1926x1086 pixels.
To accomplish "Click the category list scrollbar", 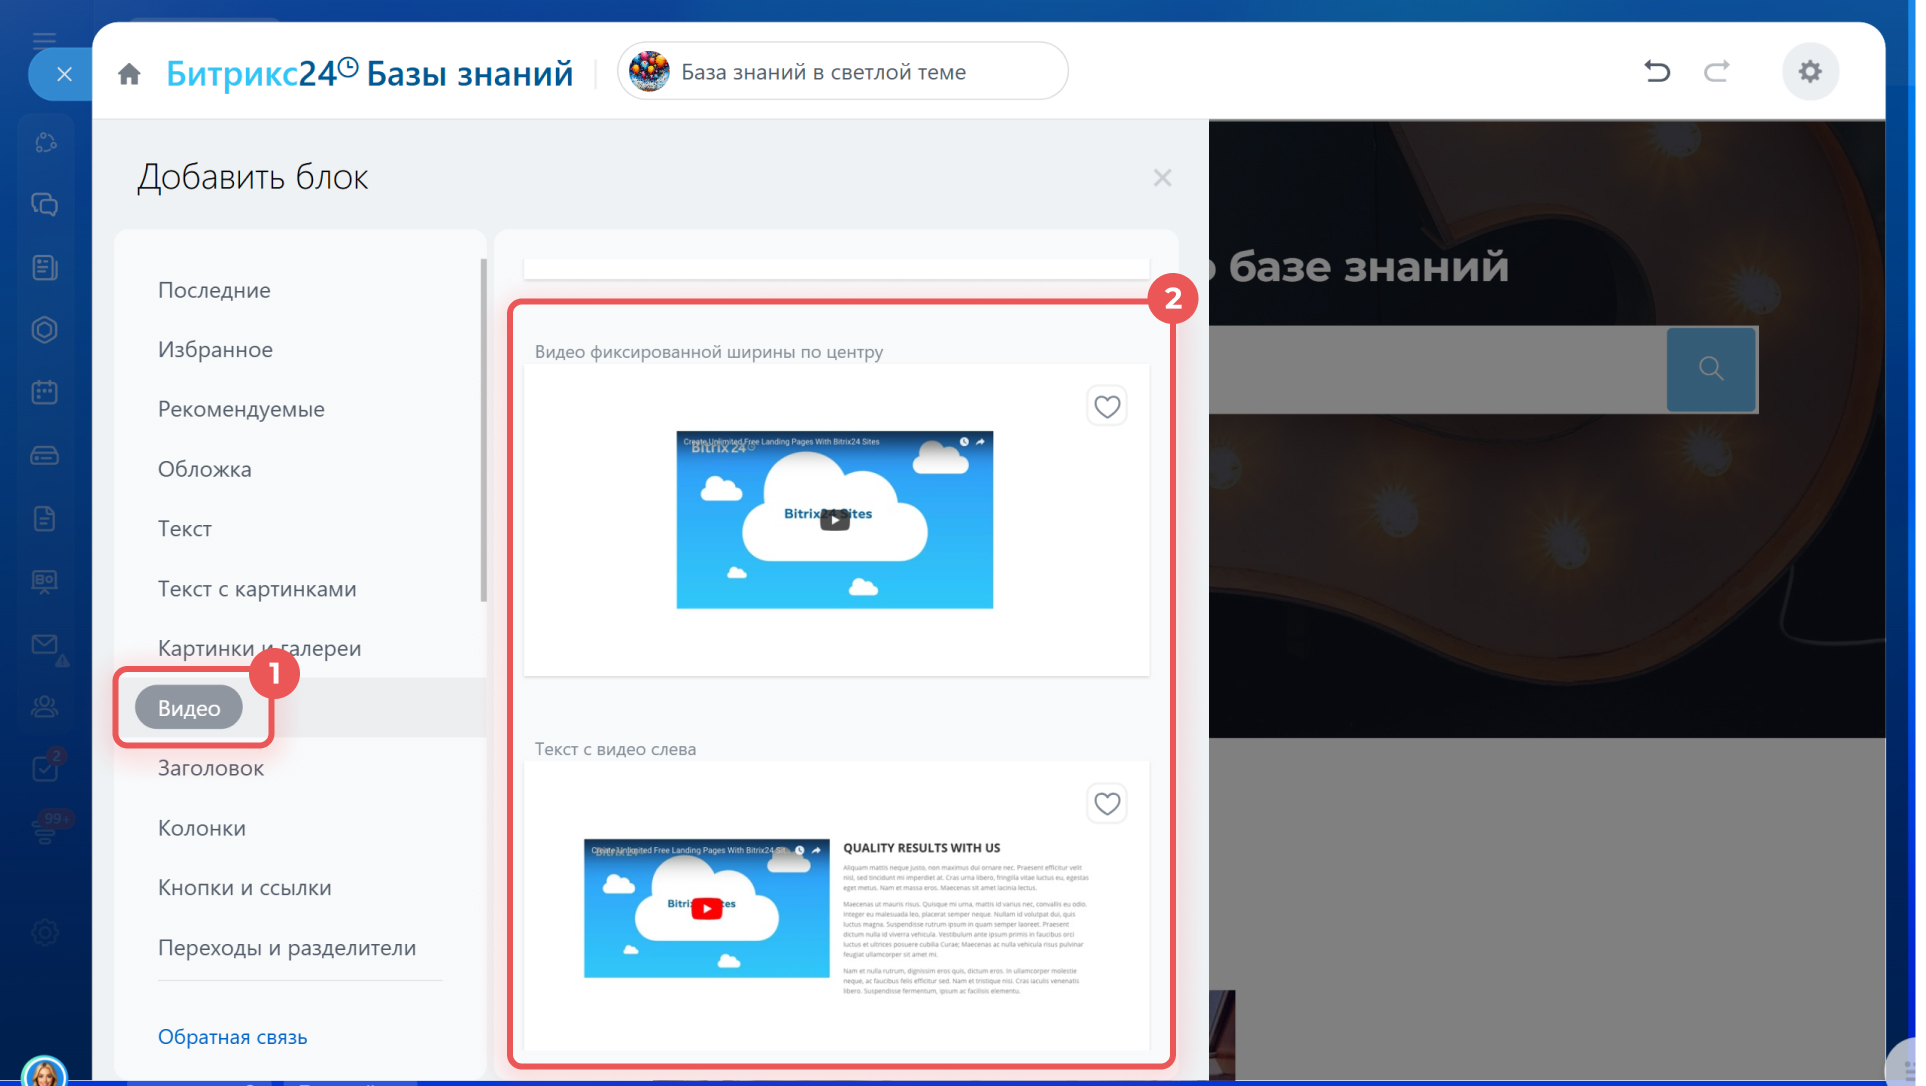I will click(484, 430).
